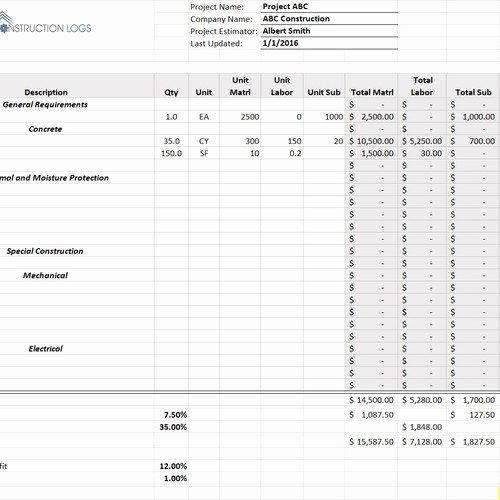The height and width of the screenshot is (500, 500).
Task: Select the 7.50% rate cell
Action: (x=171, y=415)
